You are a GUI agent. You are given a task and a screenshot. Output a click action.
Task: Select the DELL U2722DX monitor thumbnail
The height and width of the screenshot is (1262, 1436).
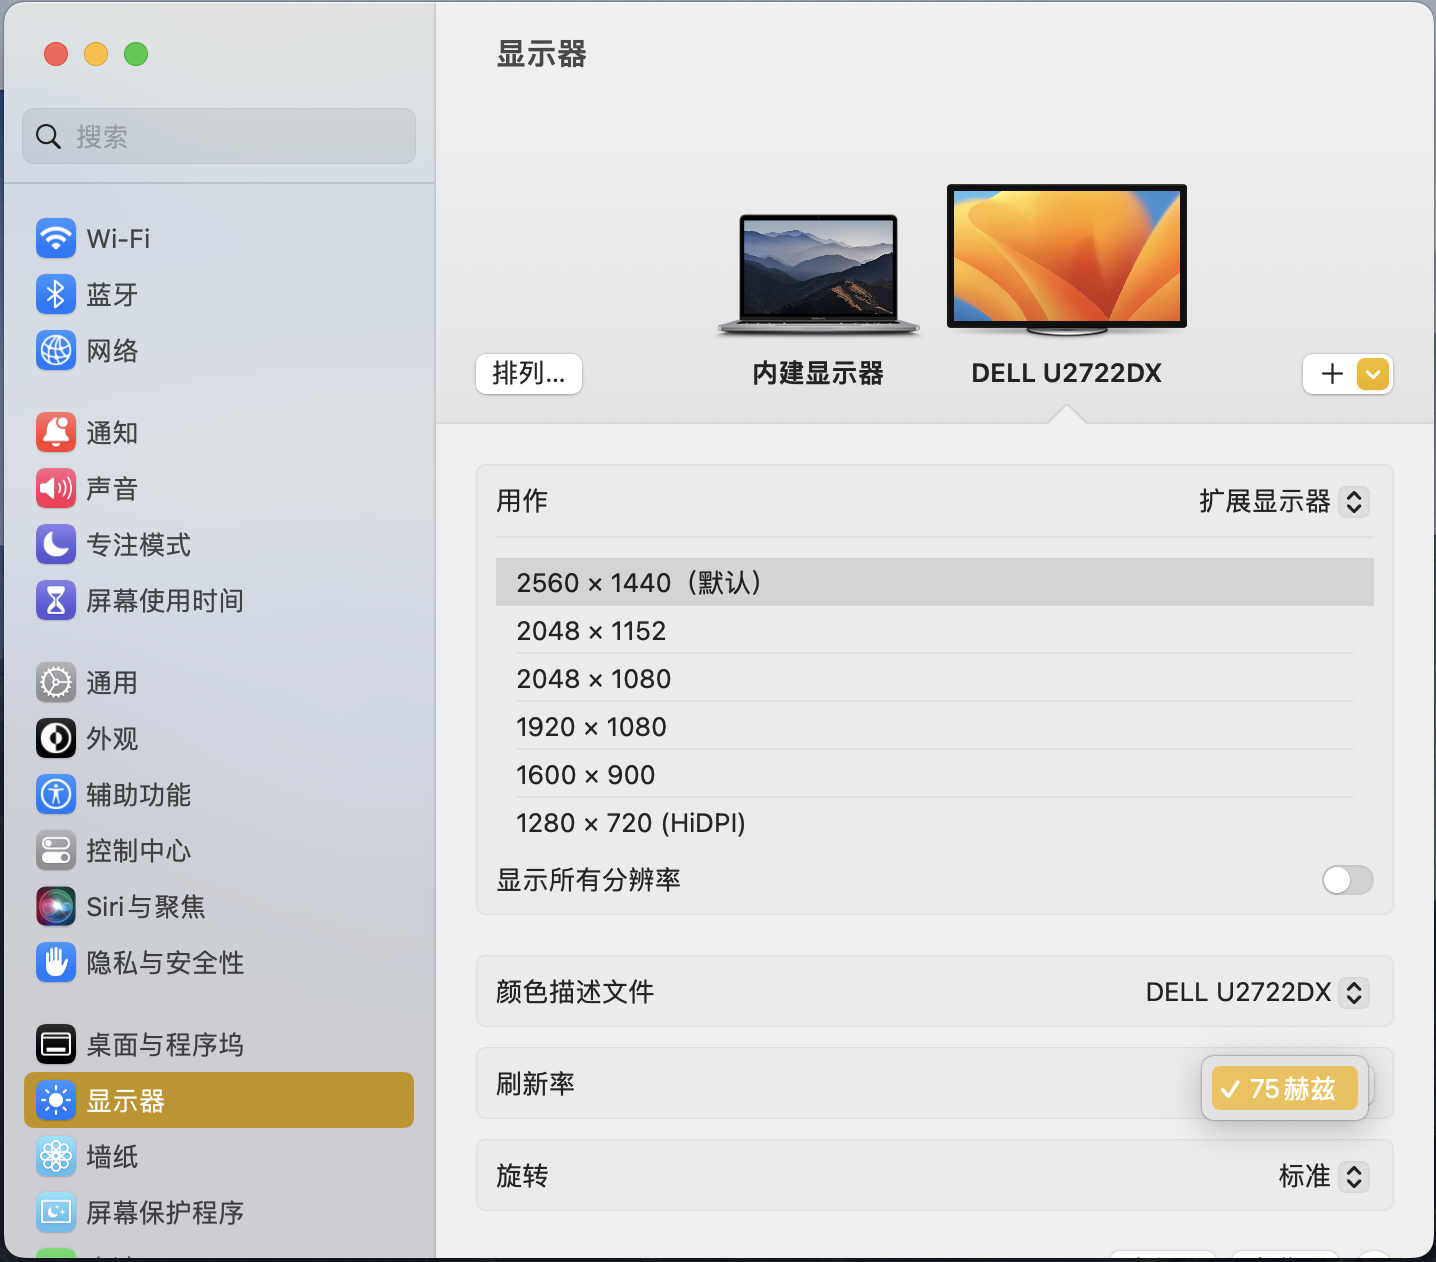pyautogui.click(x=1067, y=259)
